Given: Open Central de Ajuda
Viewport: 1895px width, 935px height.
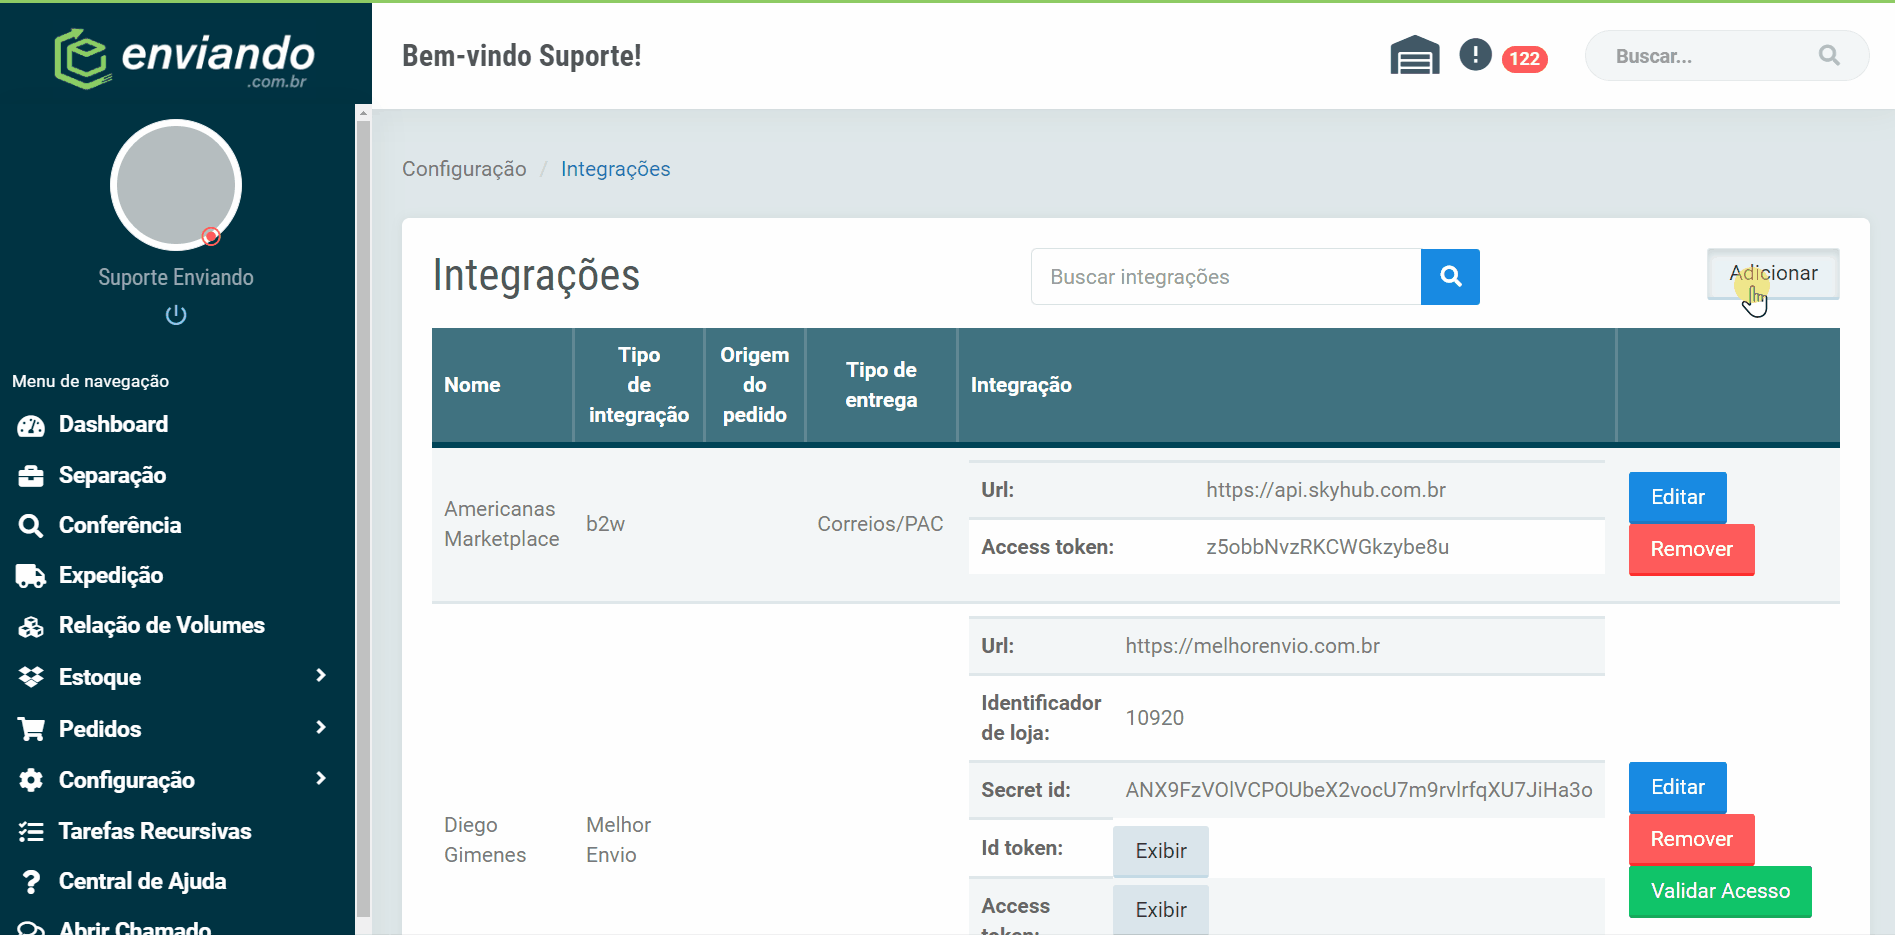Looking at the screenshot, I should [x=143, y=881].
